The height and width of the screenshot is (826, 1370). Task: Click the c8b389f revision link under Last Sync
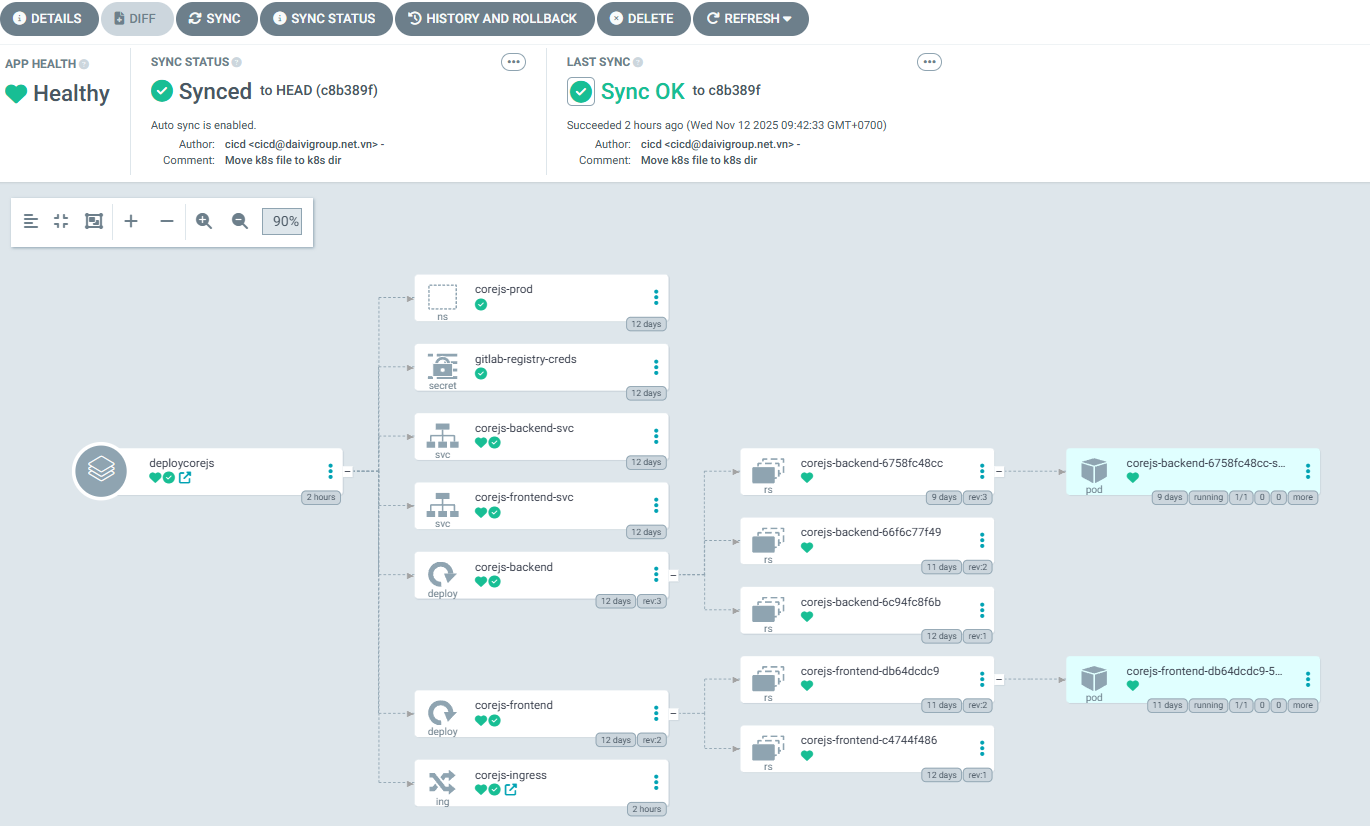click(734, 91)
